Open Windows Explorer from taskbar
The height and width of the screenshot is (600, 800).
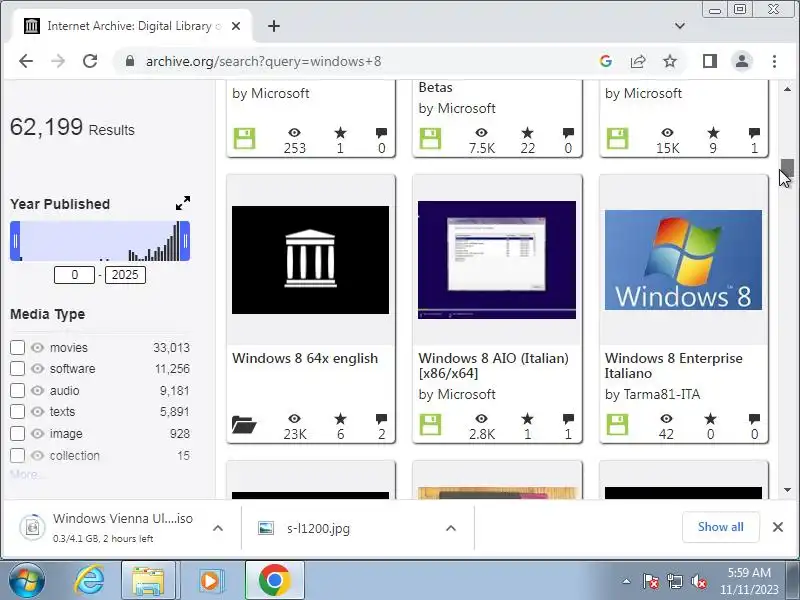click(x=148, y=581)
